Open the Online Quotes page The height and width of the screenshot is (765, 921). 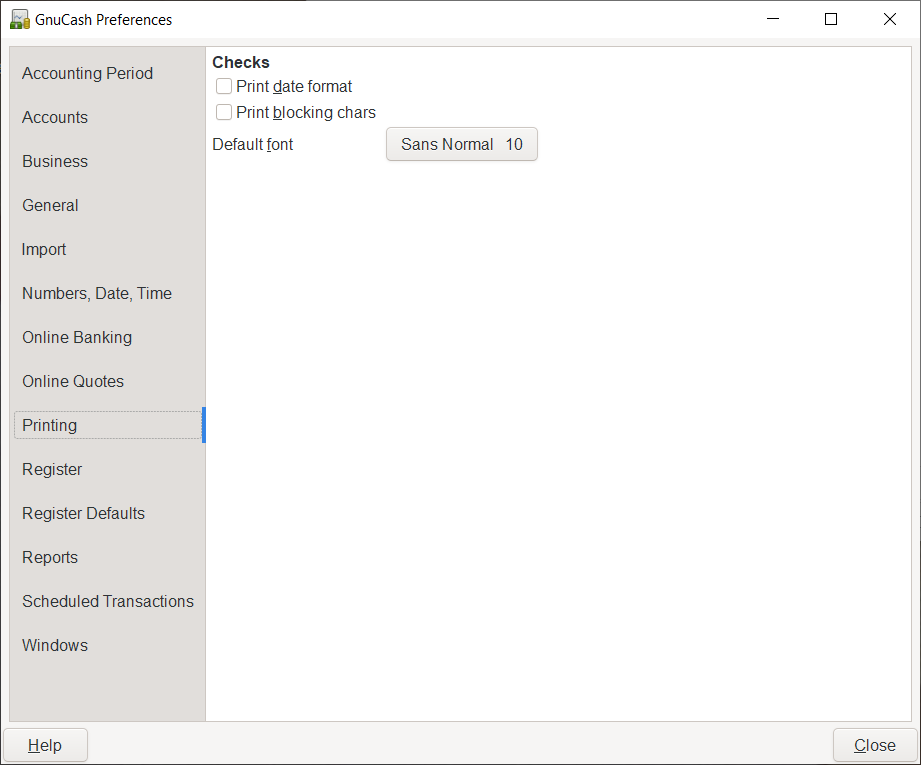click(x=73, y=381)
